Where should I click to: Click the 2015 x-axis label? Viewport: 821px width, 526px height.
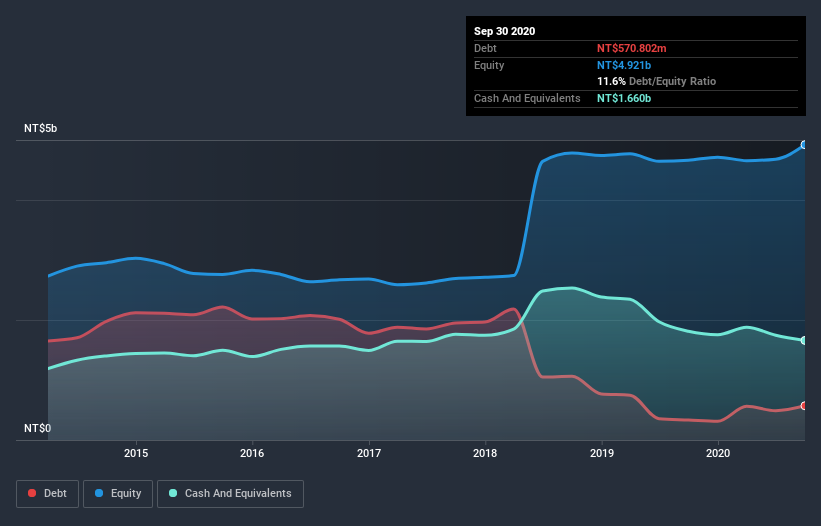pyautogui.click(x=136, y=453)
